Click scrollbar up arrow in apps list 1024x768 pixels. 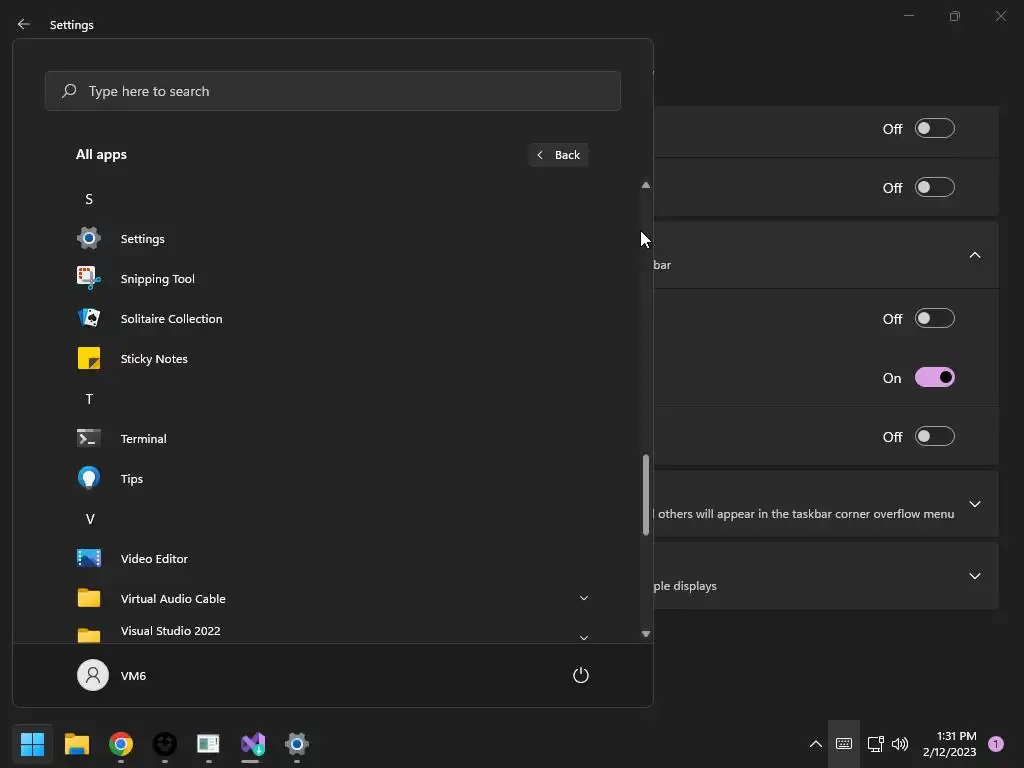click(646, 185)
